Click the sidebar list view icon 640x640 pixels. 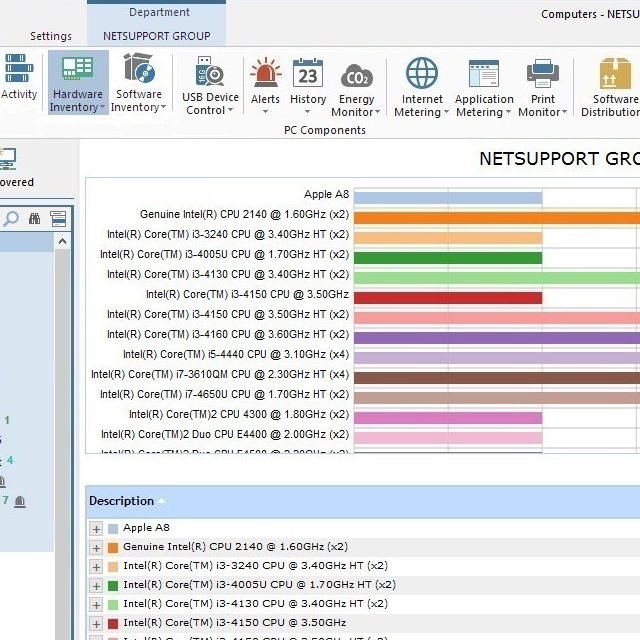pyautogui.click(x=58, y=219)
